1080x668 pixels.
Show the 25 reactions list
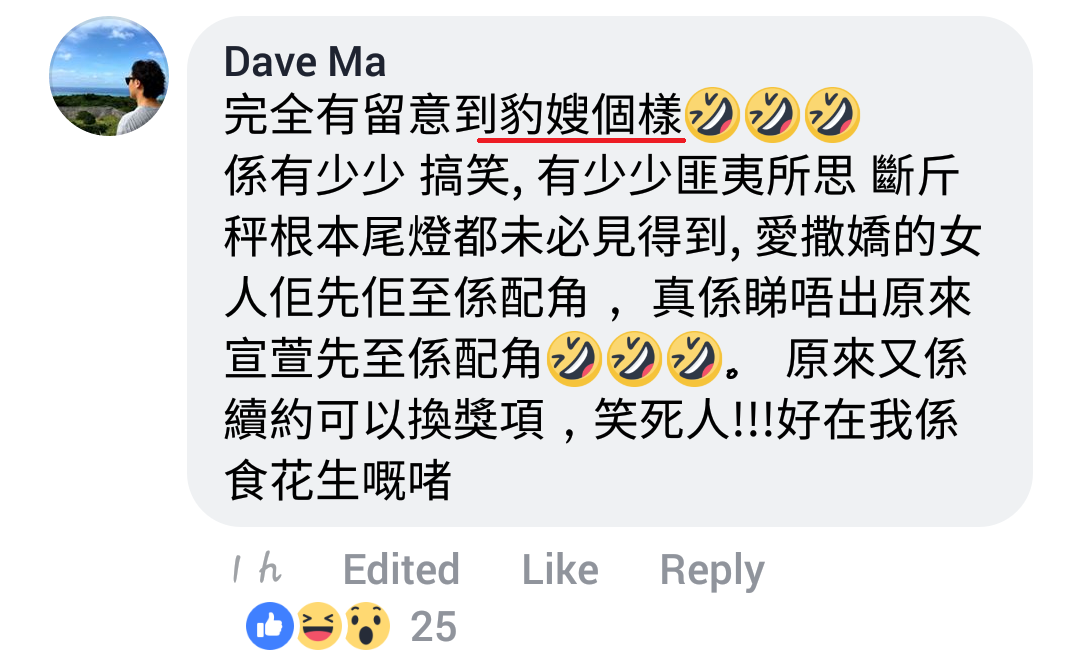(x=433, y=627)
